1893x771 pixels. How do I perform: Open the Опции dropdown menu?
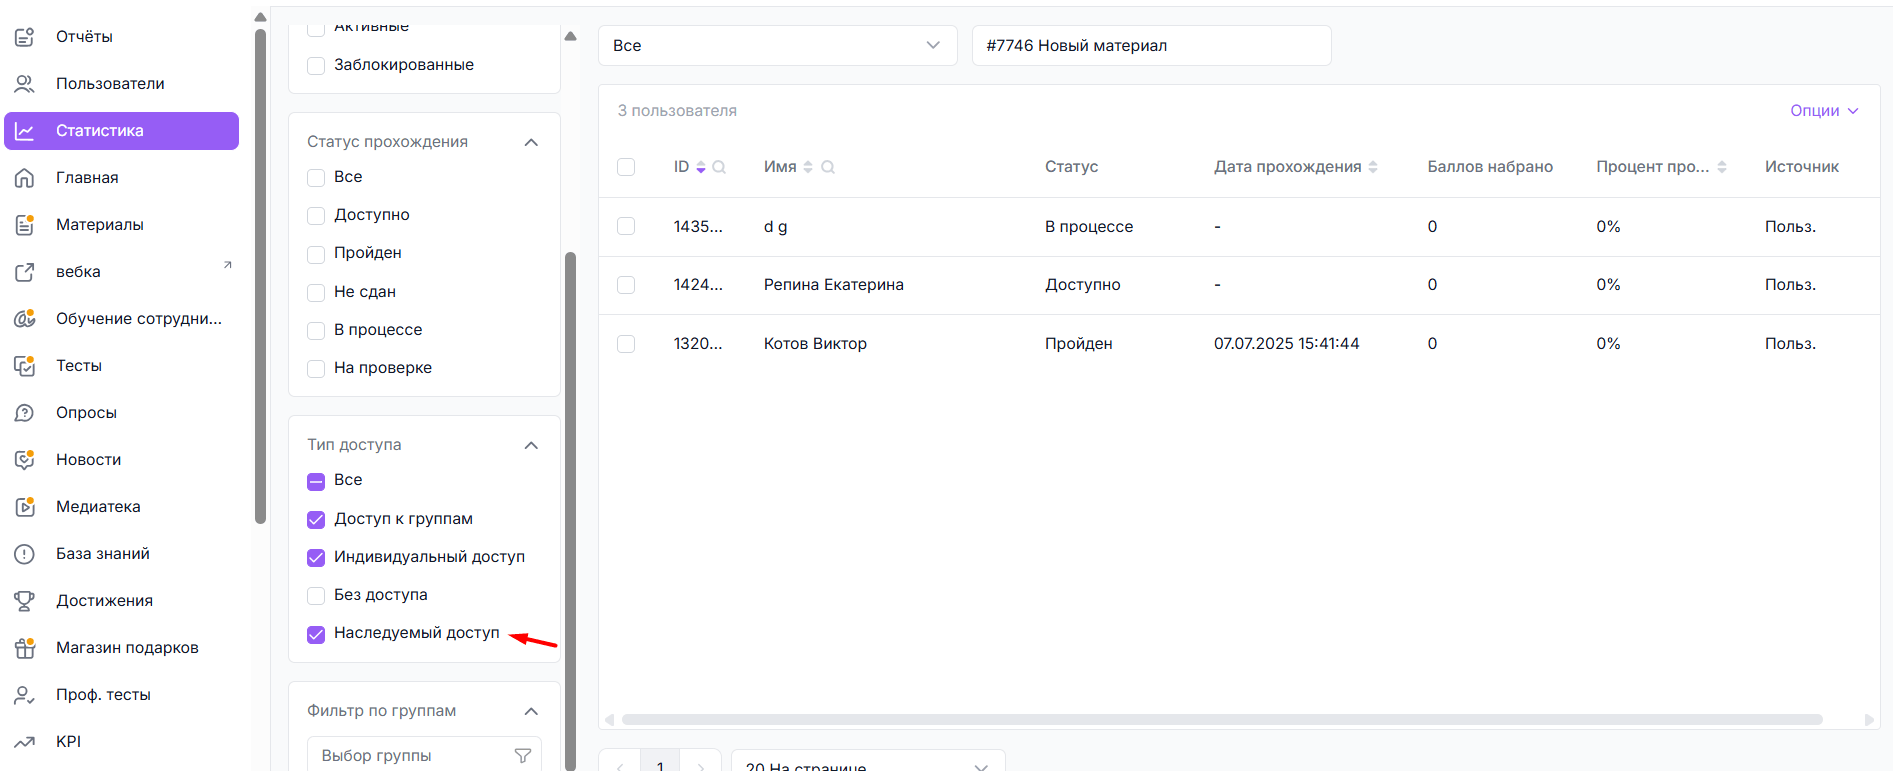click(x=1824, y=111)
